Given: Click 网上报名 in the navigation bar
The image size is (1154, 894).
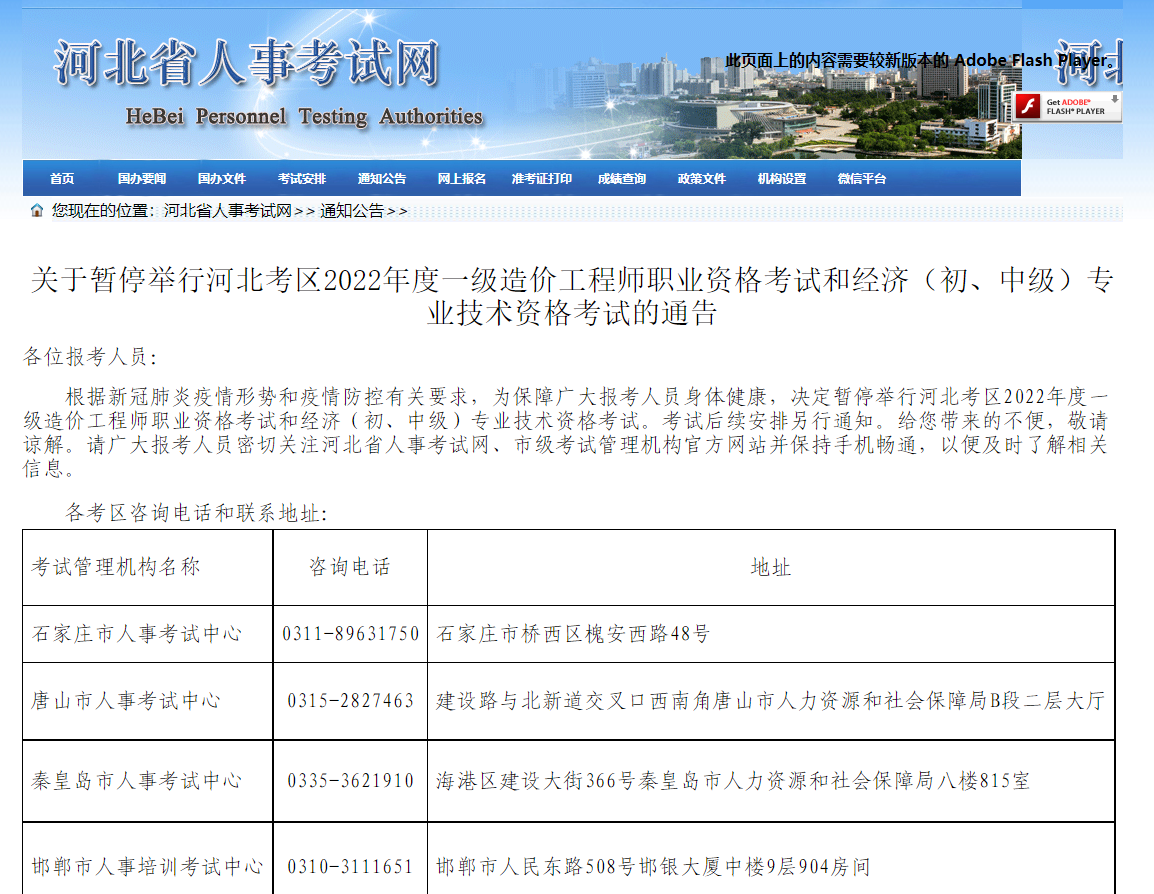Looking at the screenshot, I should coord(462,179).
